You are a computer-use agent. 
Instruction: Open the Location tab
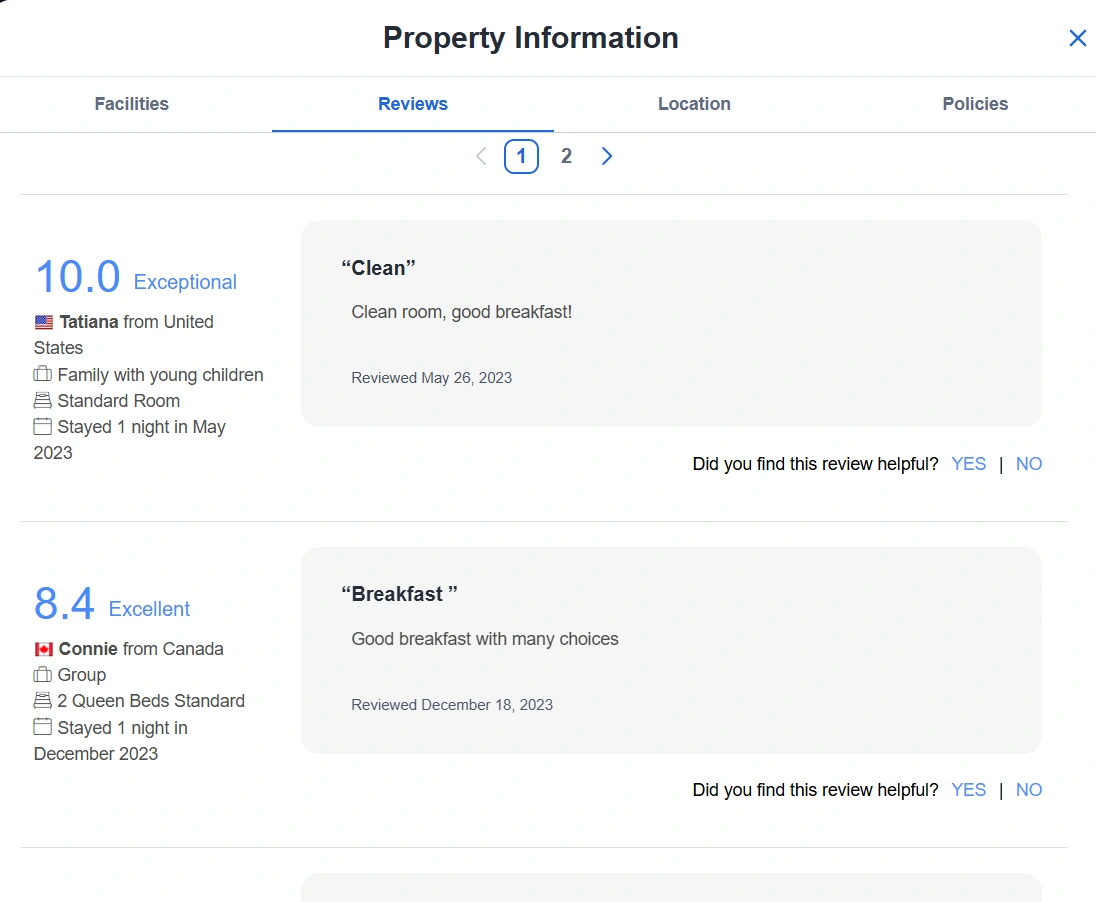694,103
